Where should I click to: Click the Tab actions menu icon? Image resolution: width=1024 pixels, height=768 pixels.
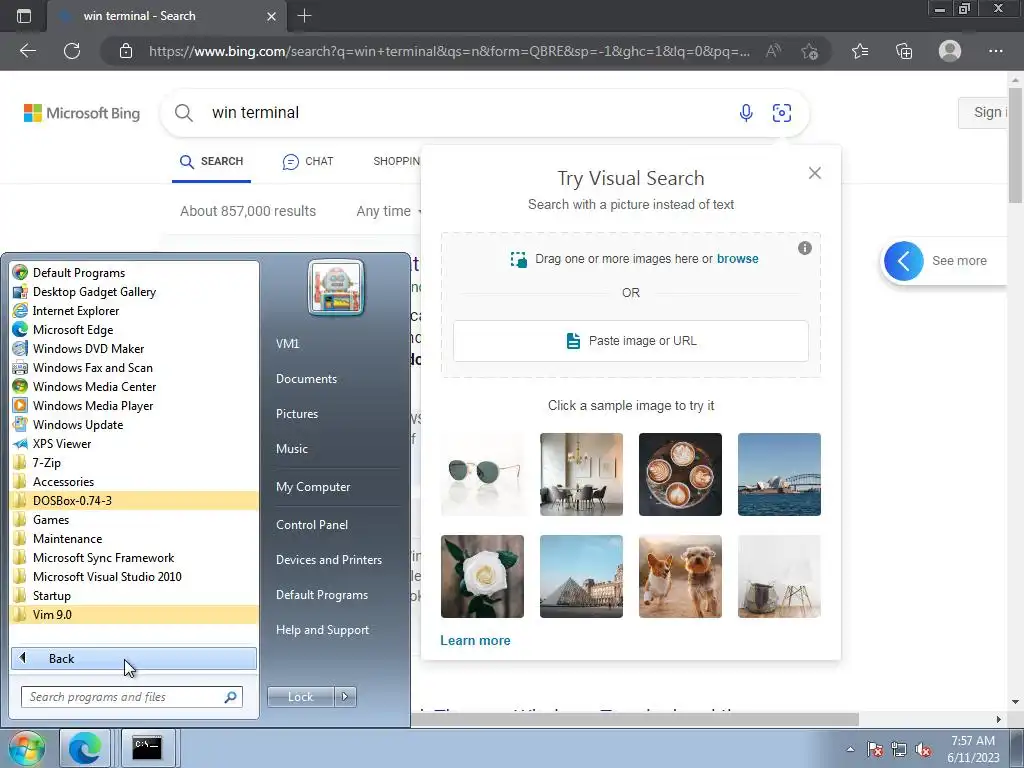pos(24,16)
